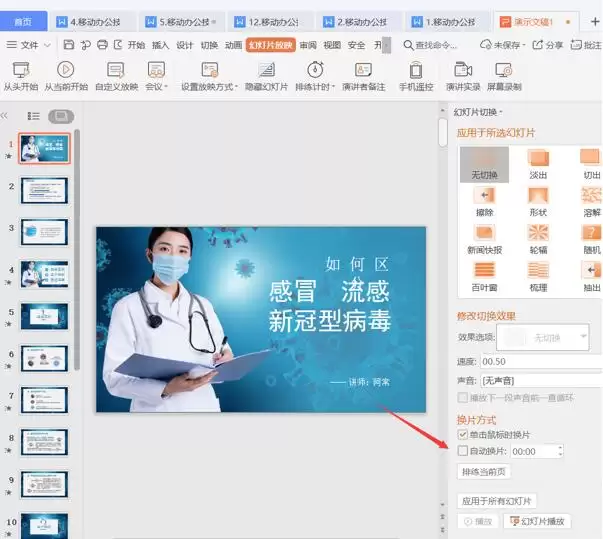Toggle 单击鼠标时换片 checkbox
Screen dimensions: 603x539
[x=462, y=435]
